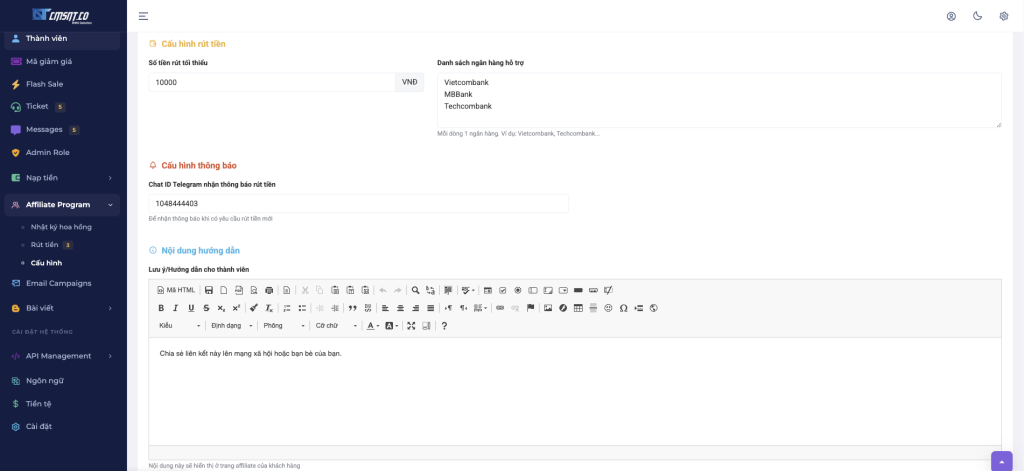The image size is (1024, 471).
Task: Open the text color picker in editor
Action: coord(372,326)
